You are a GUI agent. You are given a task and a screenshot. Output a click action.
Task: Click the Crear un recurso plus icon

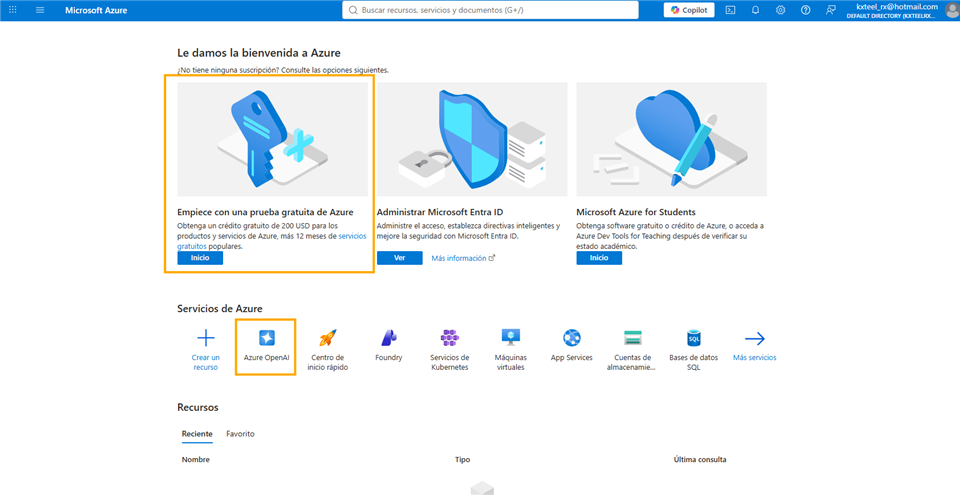pos(206,338)
